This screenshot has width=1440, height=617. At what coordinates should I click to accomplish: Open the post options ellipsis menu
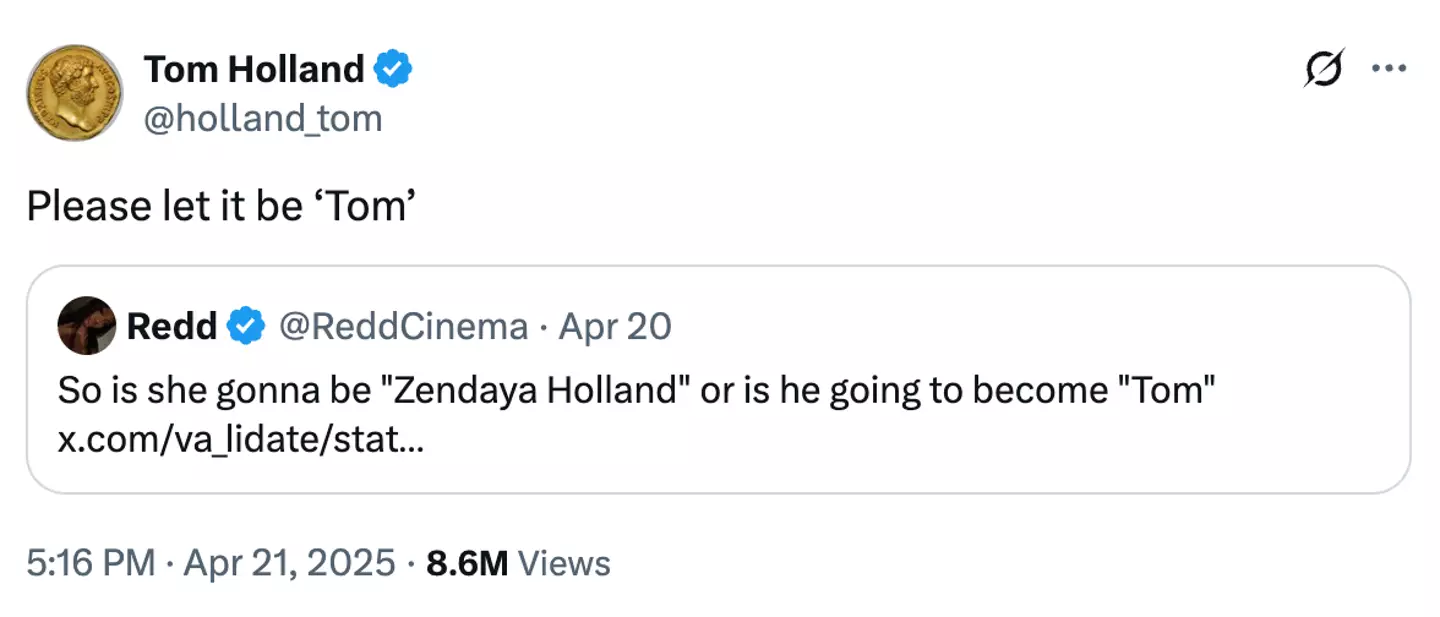point(1389,70)
